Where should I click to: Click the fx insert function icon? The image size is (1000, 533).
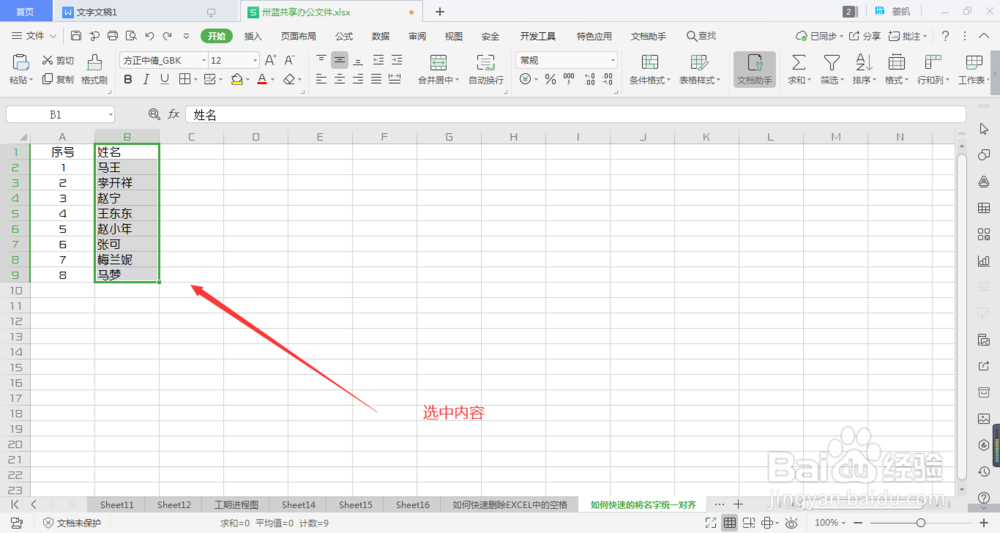click(173, 114)
